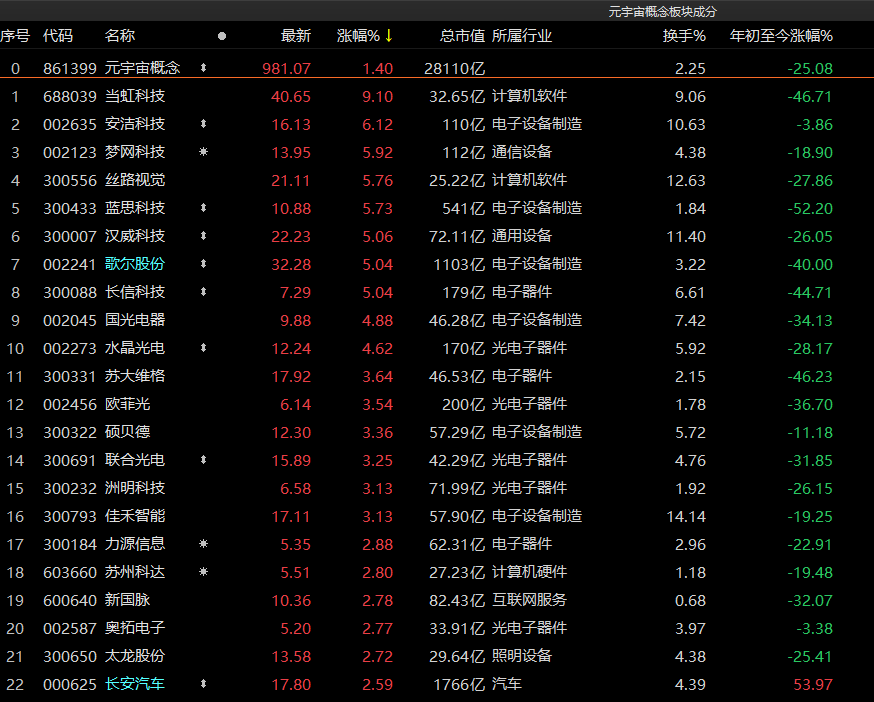Sort by the 总市值 column header

tap(462, 36)
